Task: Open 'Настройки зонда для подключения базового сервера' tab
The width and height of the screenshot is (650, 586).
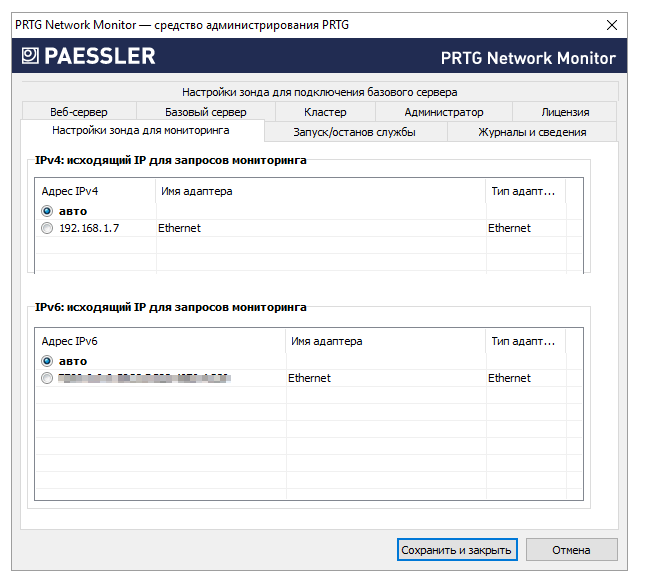Action: pyautogui.click(x=319, y=92)
